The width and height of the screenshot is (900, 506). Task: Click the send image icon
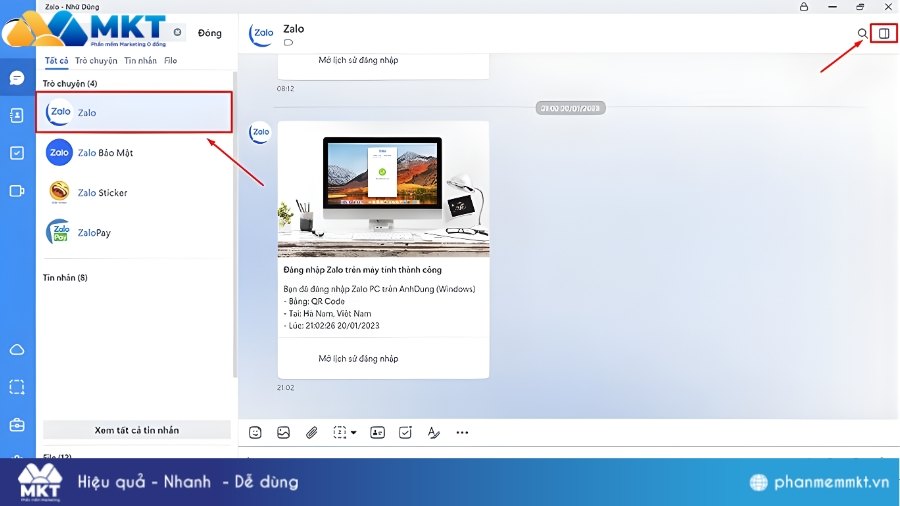(x=284, y=432)
